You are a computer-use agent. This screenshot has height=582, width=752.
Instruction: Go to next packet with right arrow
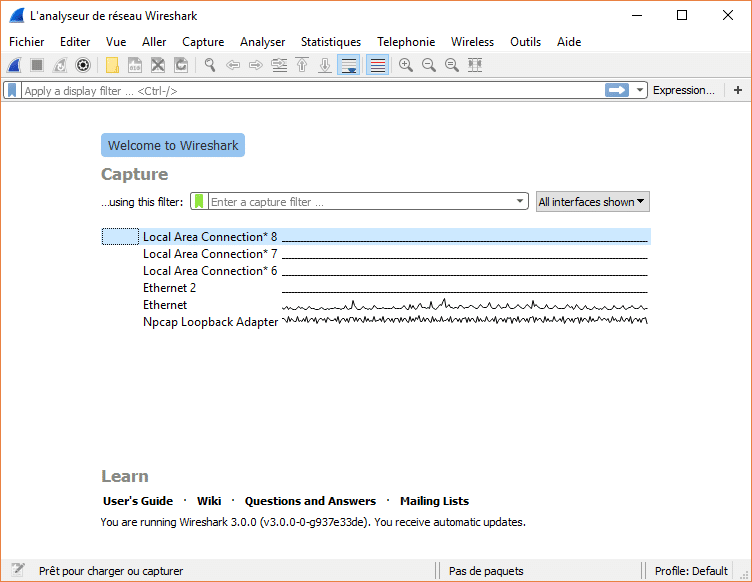(x=256, y=65)
